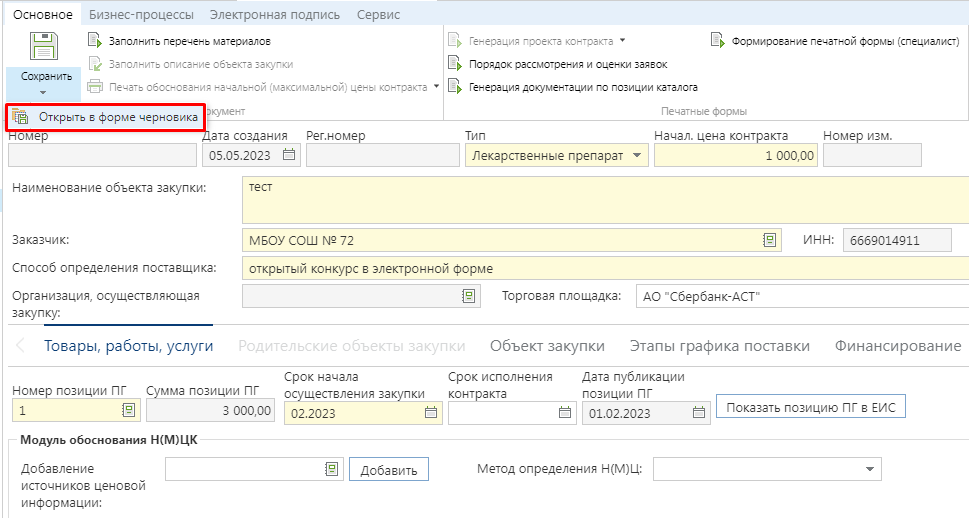Viewport: 969px width, 518px height.
Task: Switch to Этапы графика поставки tab
Action: coord(720,346)
